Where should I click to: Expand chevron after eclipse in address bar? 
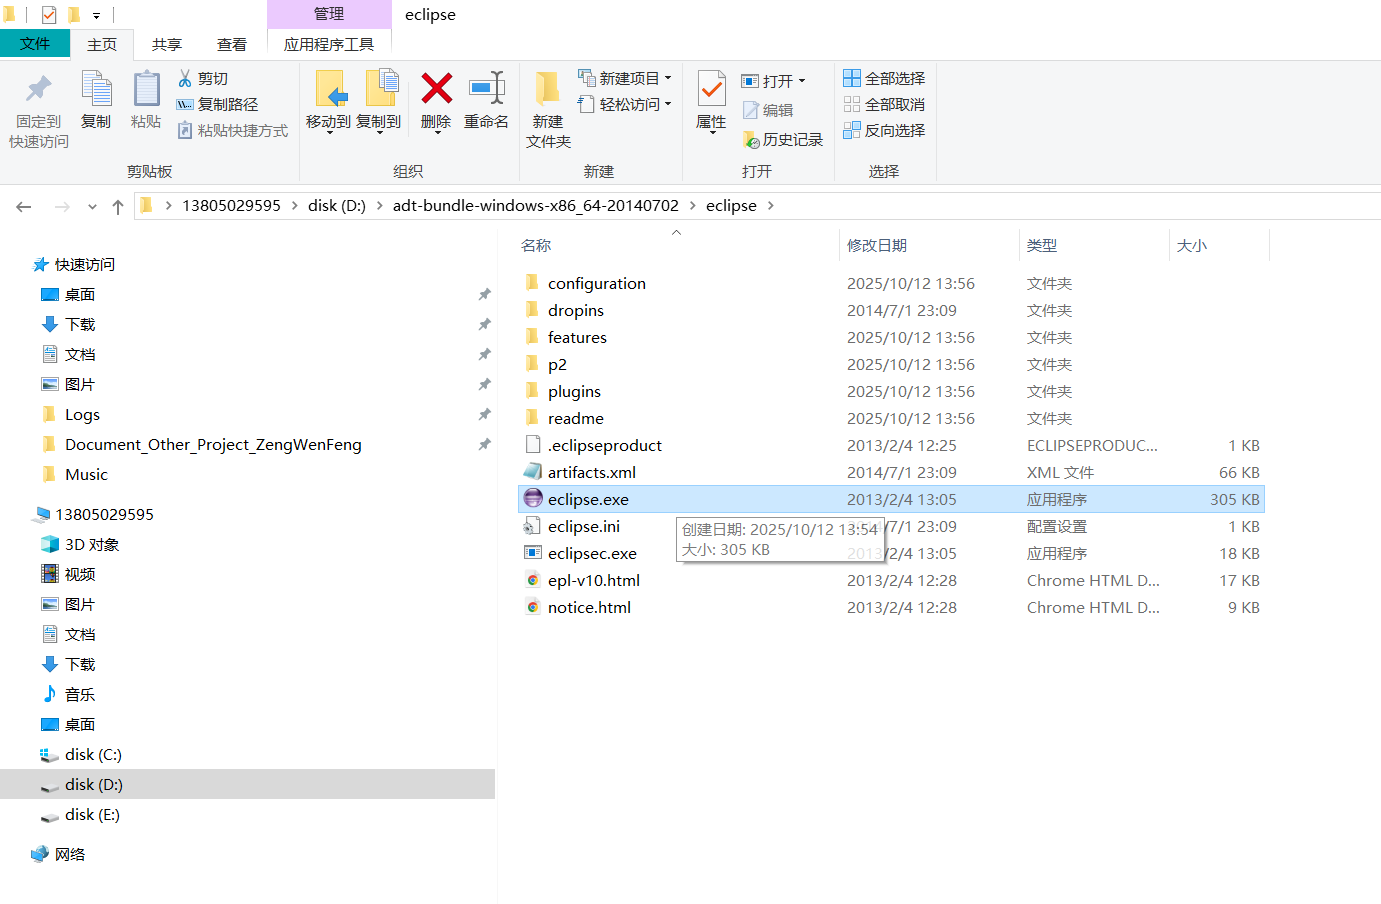tap(770, 205)
